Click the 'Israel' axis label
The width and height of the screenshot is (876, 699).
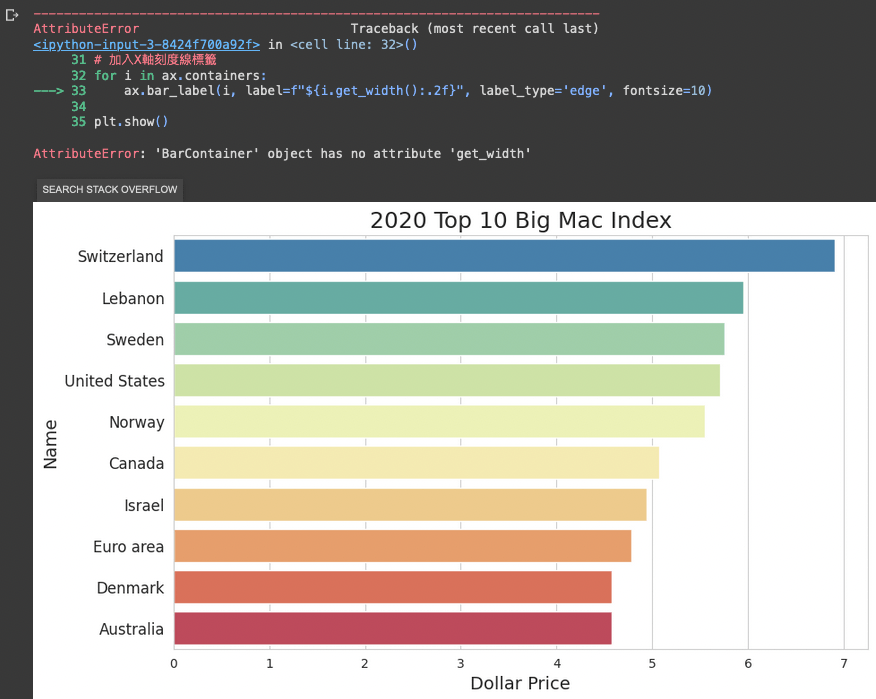click(144, 506)
